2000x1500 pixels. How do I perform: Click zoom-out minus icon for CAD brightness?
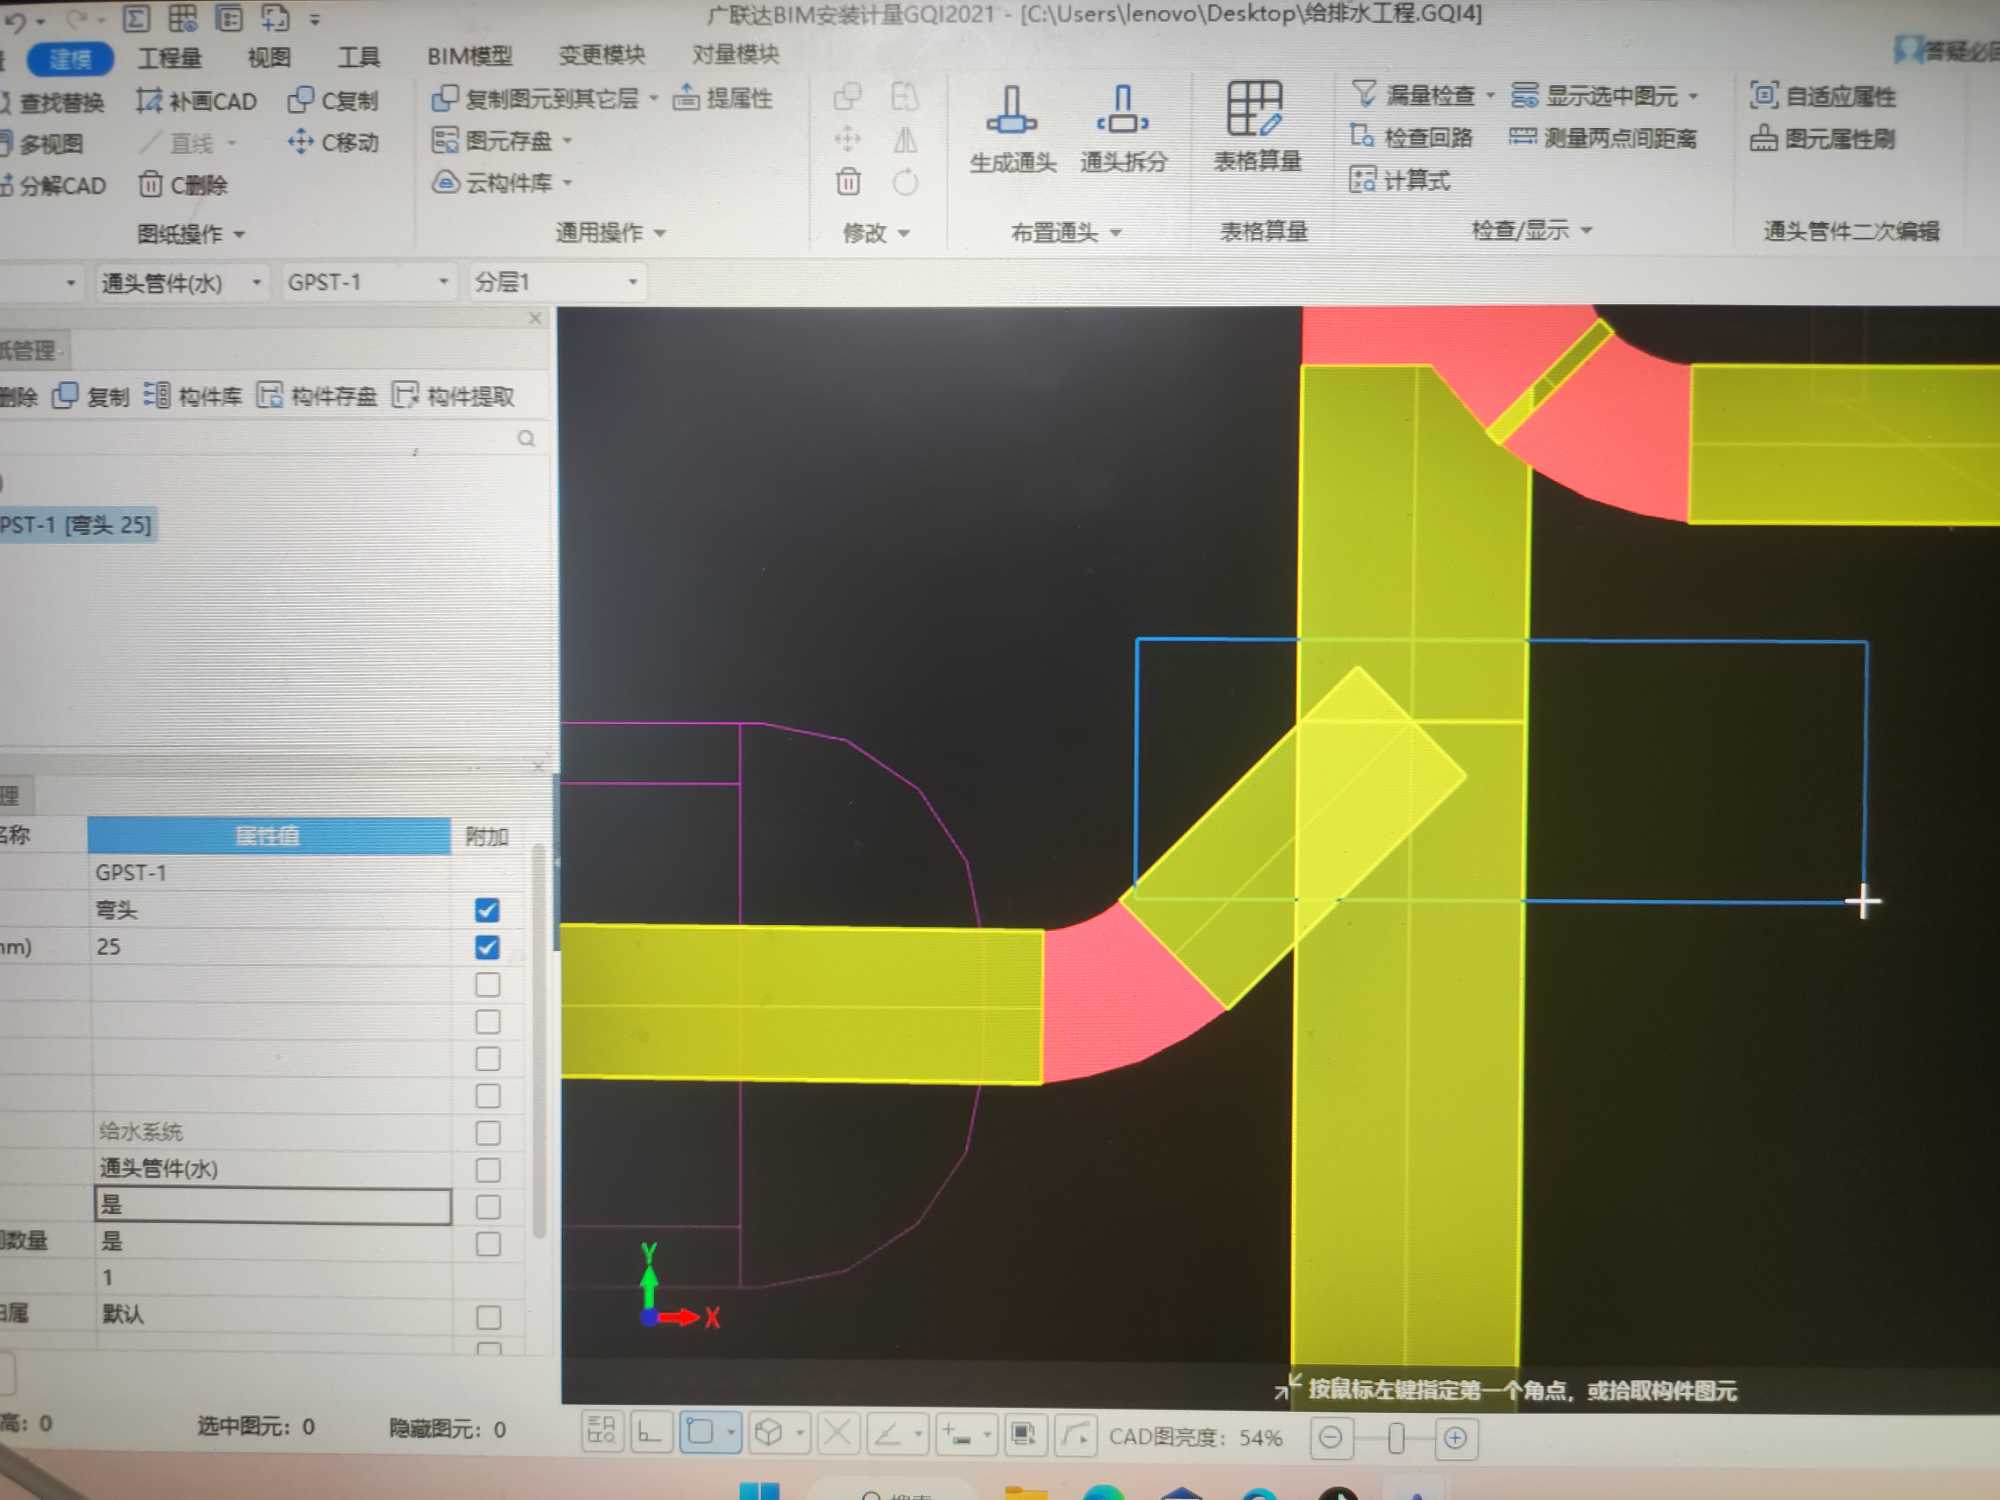(x=1331, y=1437)
